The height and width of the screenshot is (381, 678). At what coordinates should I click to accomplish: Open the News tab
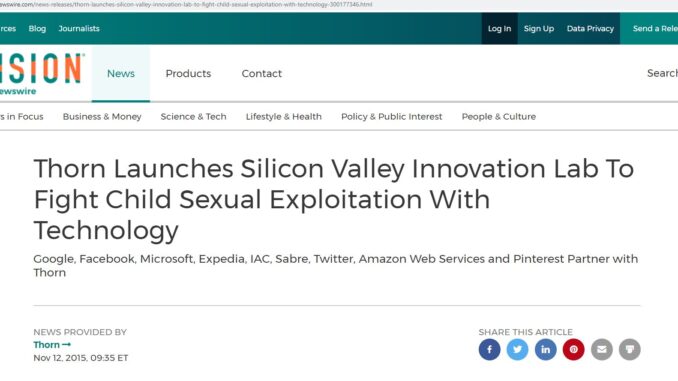point(121,74)
